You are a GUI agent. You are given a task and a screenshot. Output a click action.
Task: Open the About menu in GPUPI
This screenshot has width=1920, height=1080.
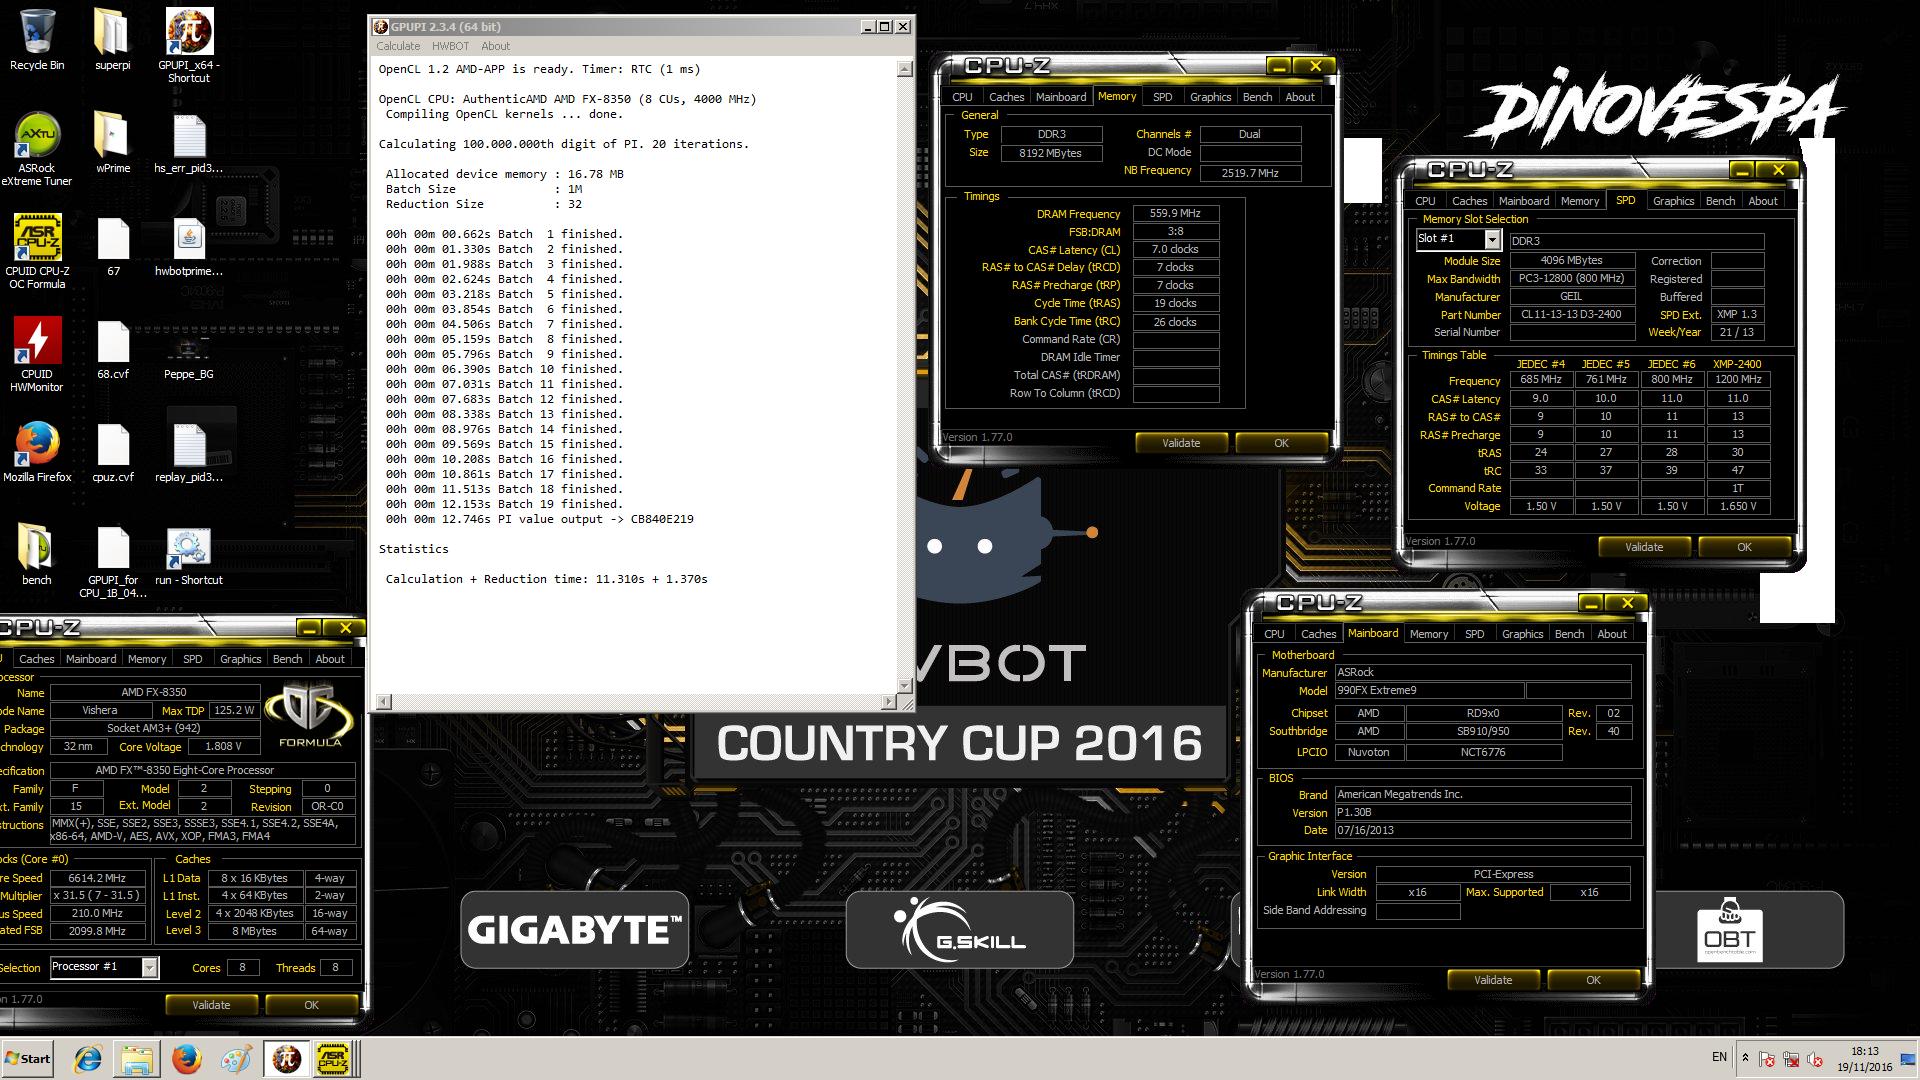495,46
